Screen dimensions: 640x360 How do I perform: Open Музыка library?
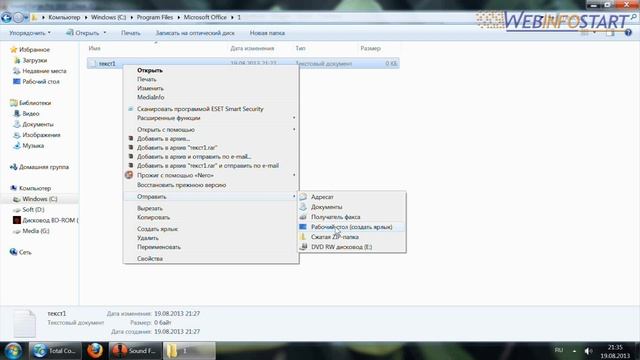[29, 145]
